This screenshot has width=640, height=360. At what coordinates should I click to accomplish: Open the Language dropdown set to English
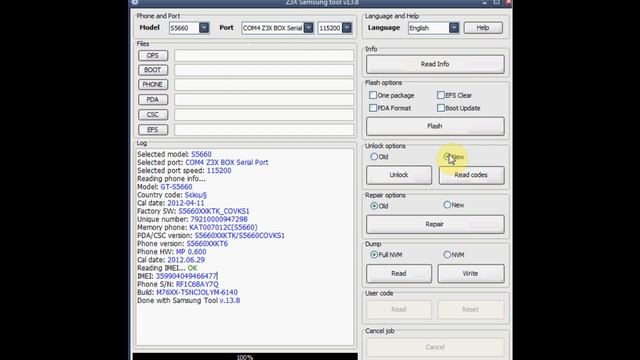454,28
